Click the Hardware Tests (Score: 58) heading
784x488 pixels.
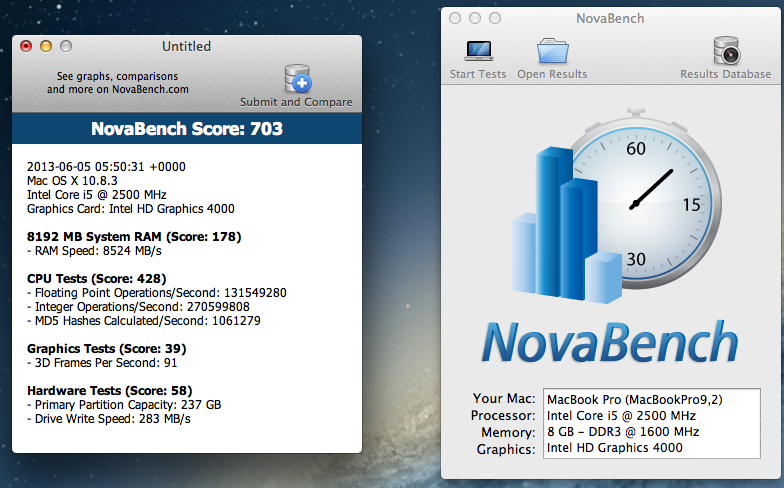coord(110,390)
